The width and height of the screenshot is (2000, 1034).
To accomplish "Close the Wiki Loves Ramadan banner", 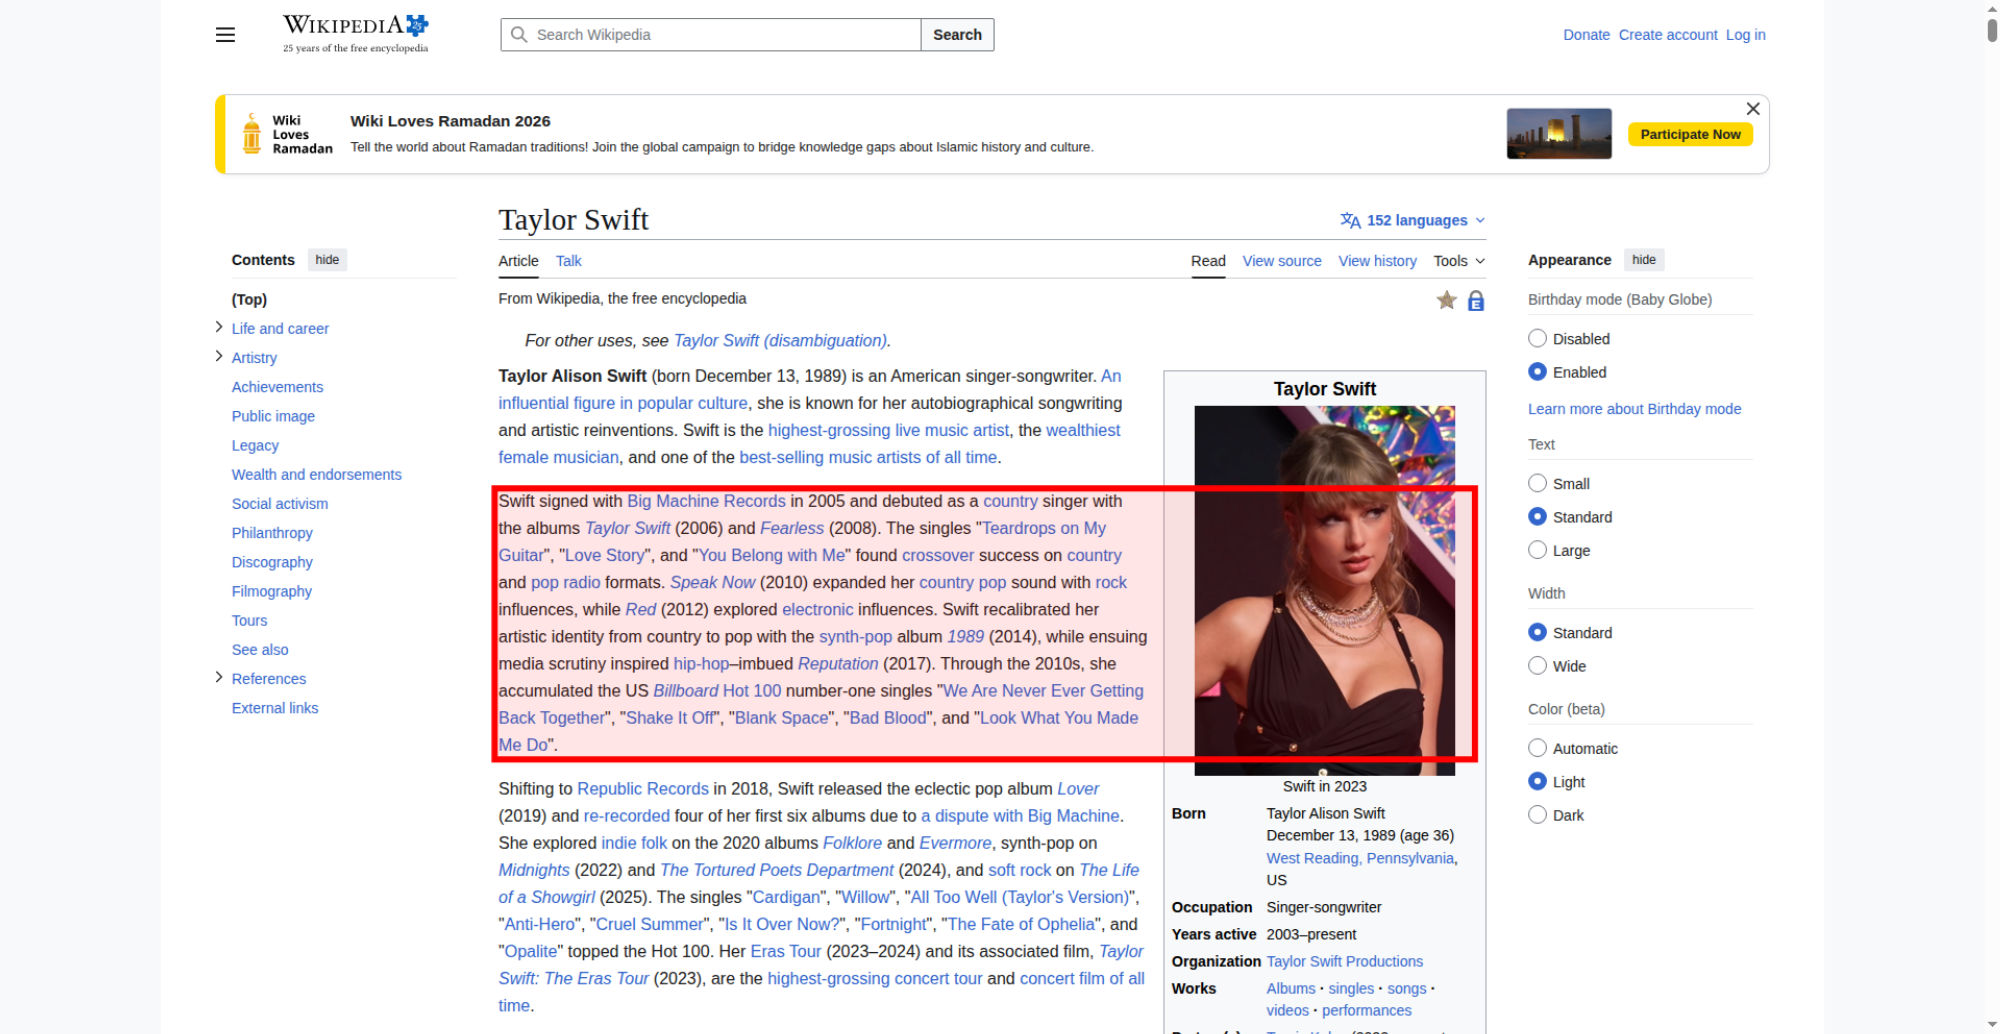I will click(1752, 109).
